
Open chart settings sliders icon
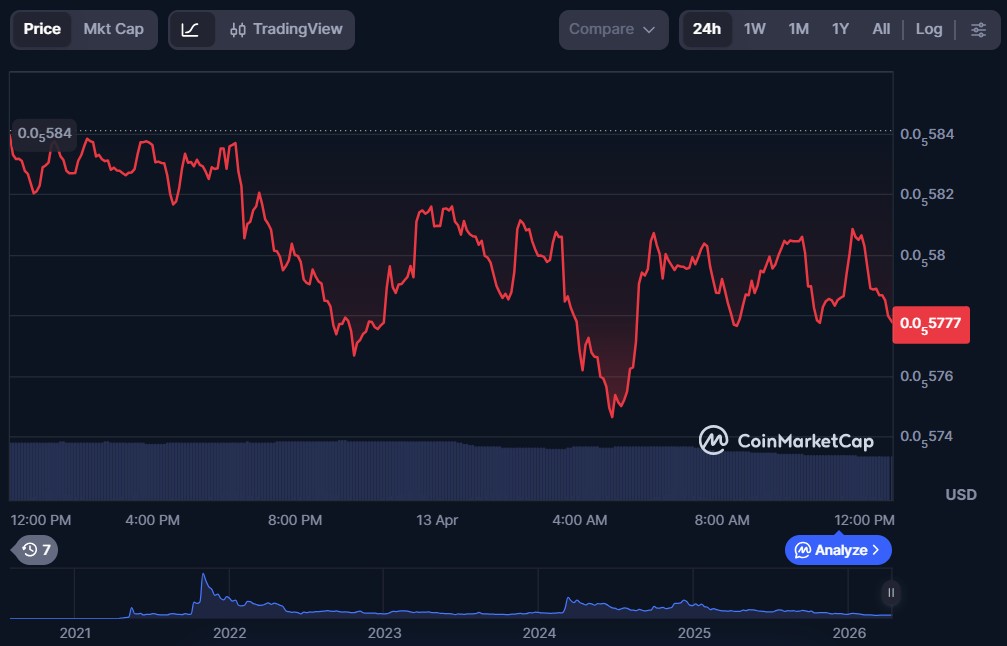point(978,29)
